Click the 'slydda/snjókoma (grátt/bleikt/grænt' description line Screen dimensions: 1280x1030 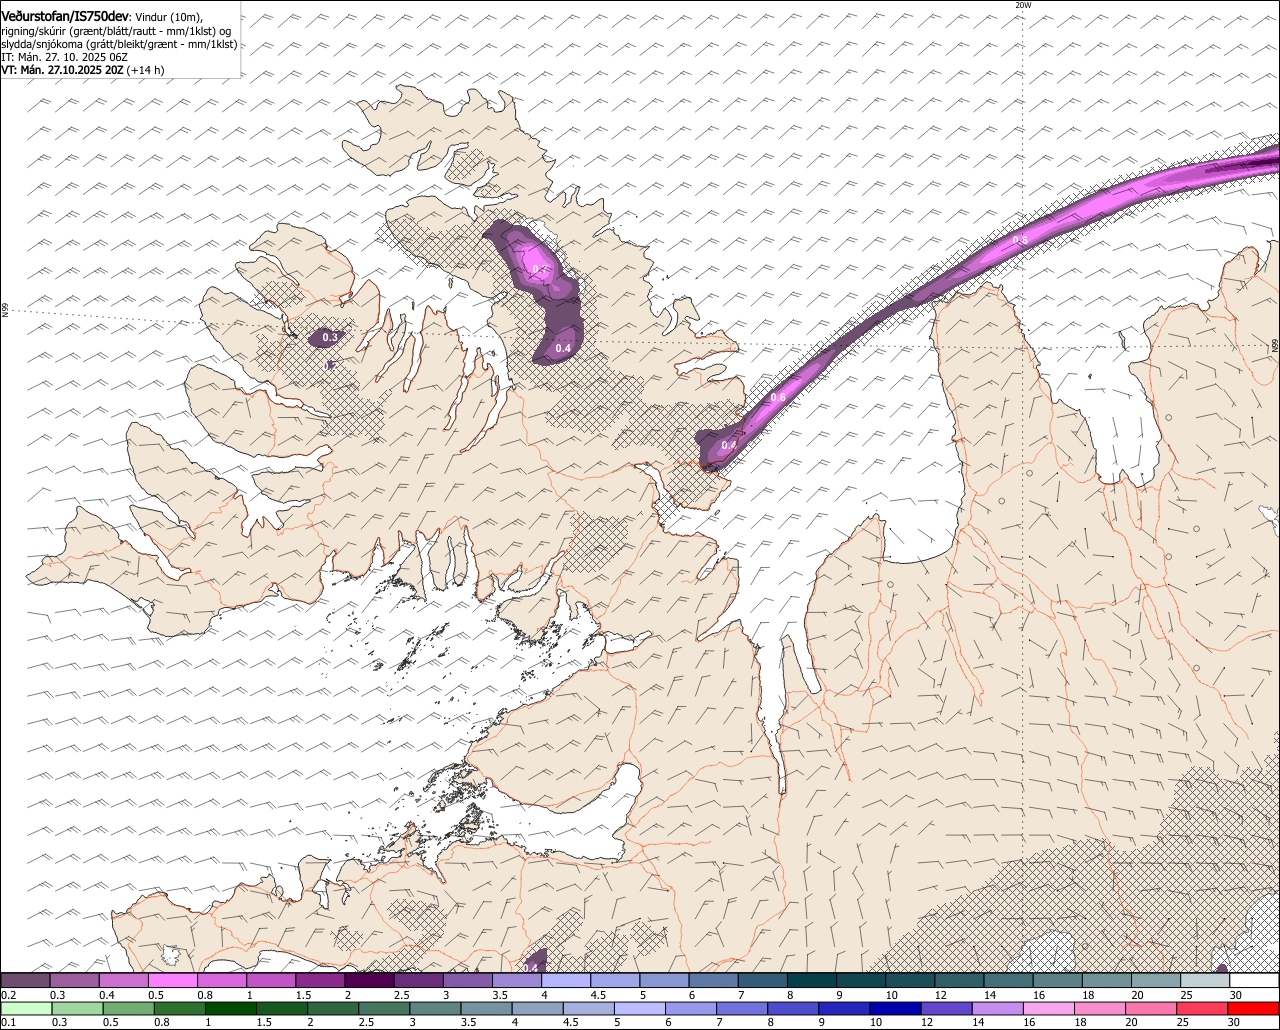(x=119, y=44)
